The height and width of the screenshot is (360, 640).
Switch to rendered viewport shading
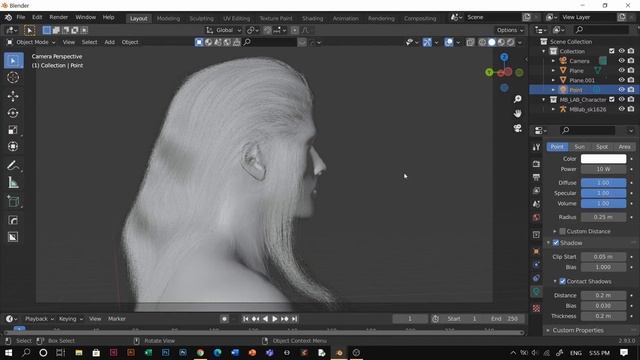click(511, 42)
